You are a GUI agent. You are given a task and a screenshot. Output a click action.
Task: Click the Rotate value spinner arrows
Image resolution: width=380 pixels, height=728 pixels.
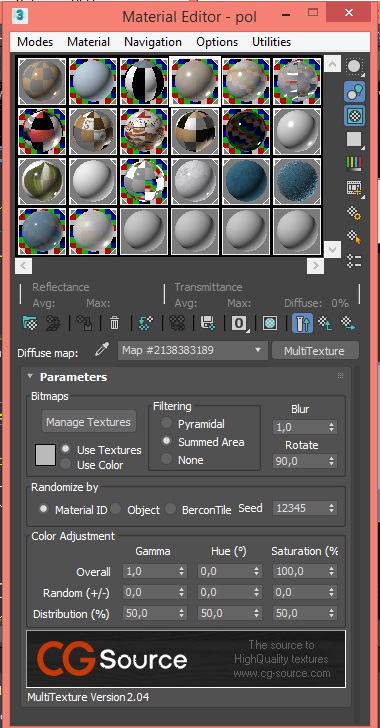331,461
